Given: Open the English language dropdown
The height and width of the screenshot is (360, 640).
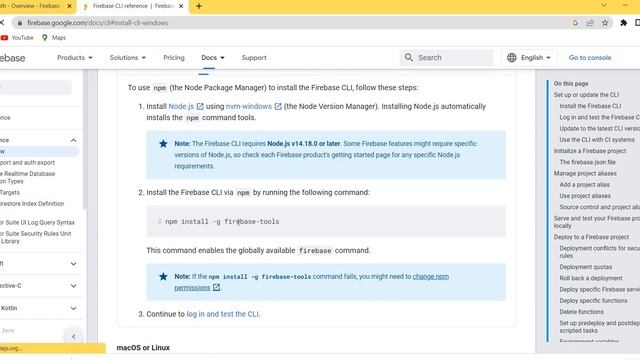Looking at the screenshot, I should (529, 58).
